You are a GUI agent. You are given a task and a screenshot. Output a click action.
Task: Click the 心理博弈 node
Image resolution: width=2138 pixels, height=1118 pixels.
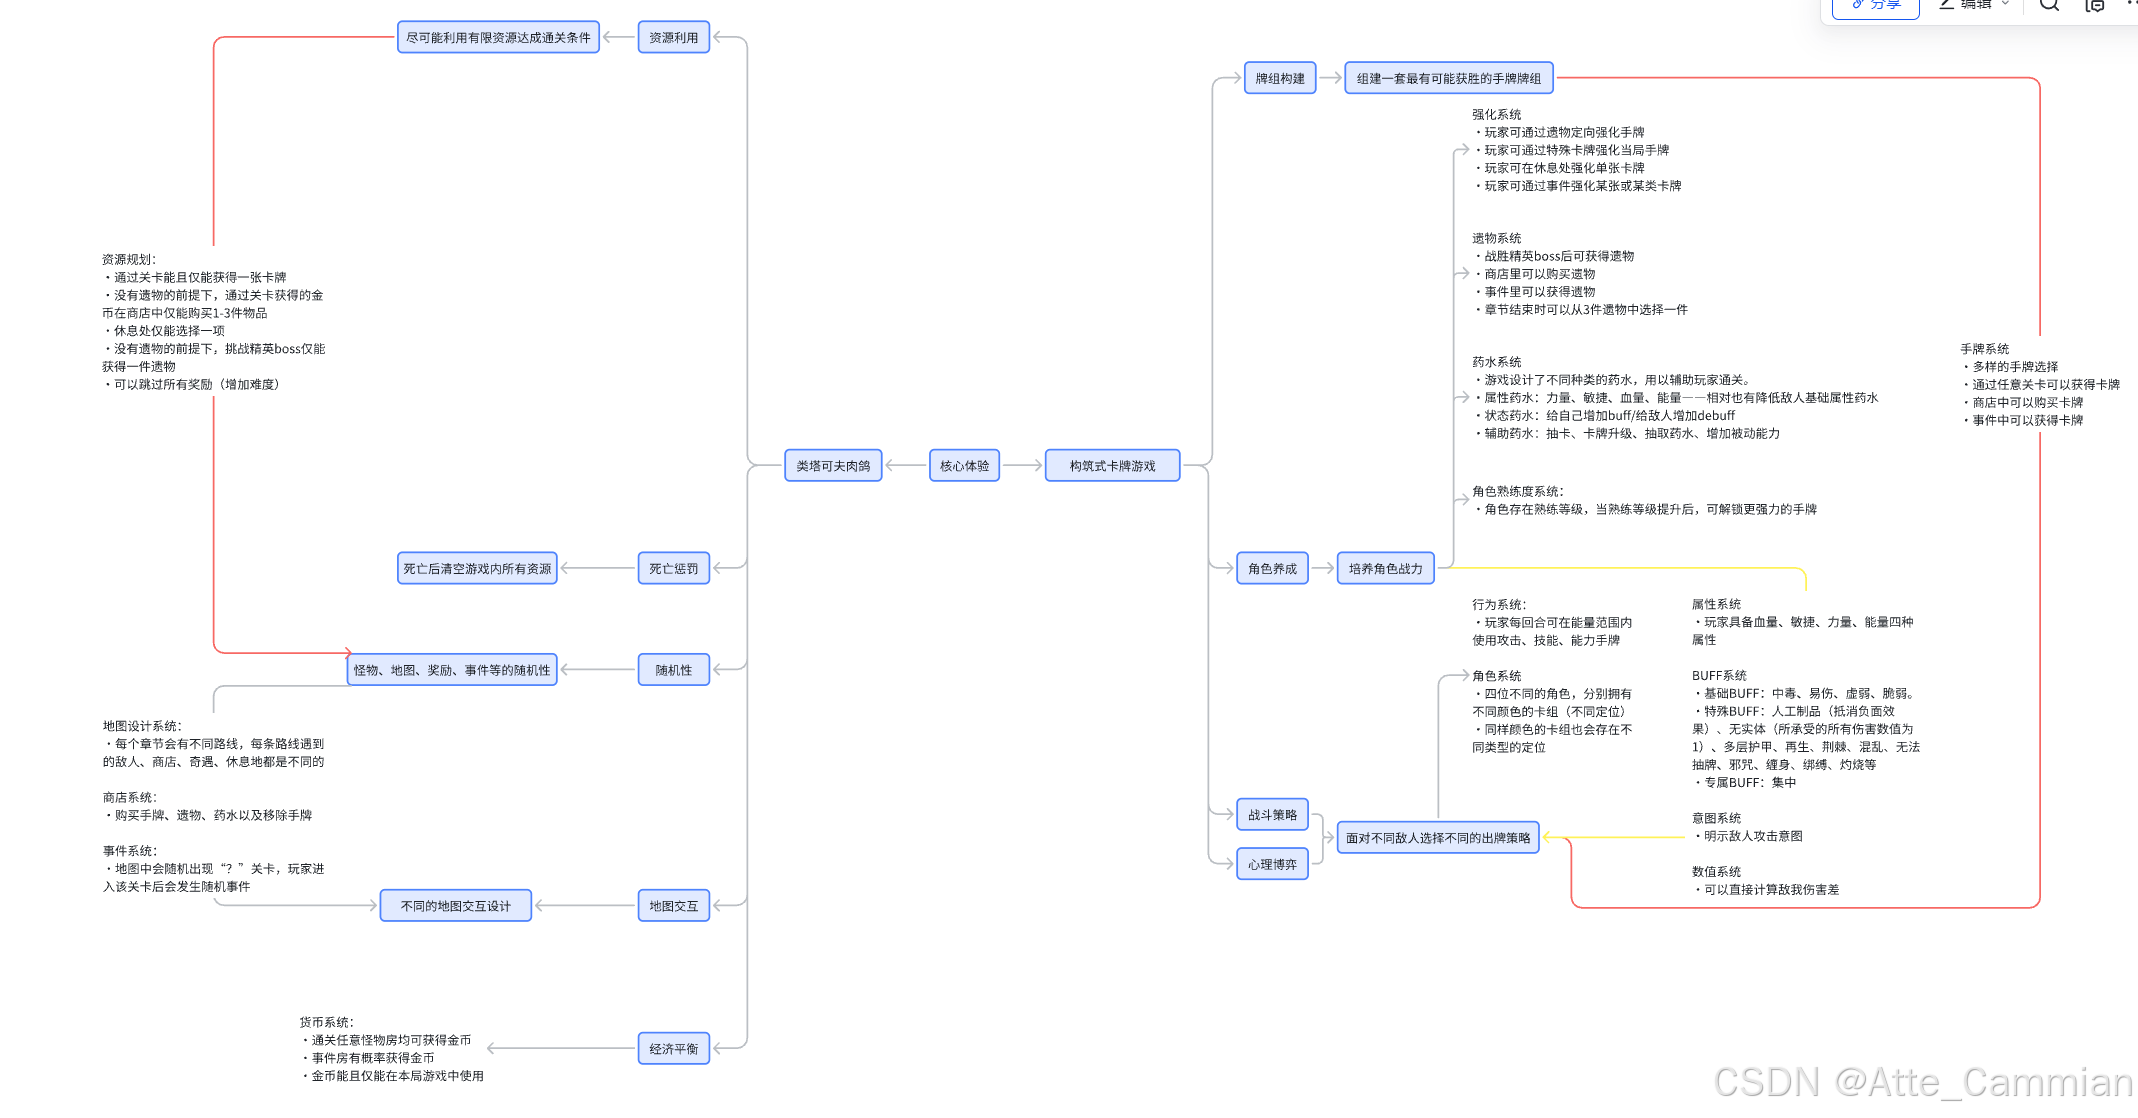1272,865
